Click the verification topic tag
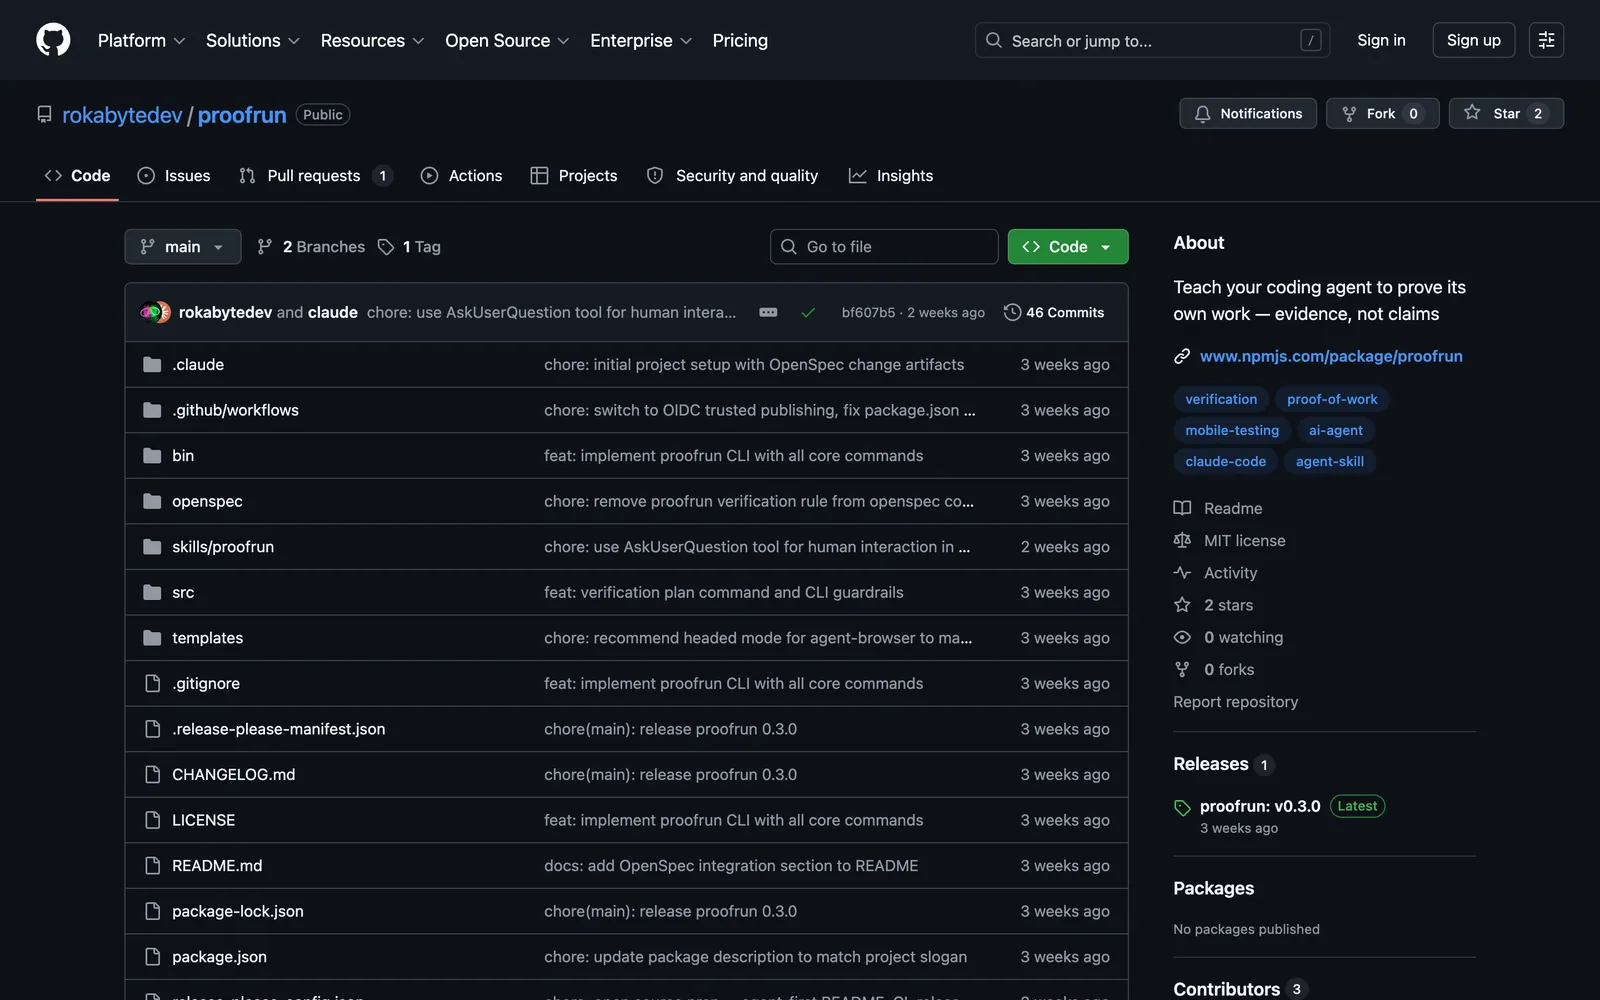Image resolution: width=1600 pixels, height=1000 pixels. pos(1221,399)
